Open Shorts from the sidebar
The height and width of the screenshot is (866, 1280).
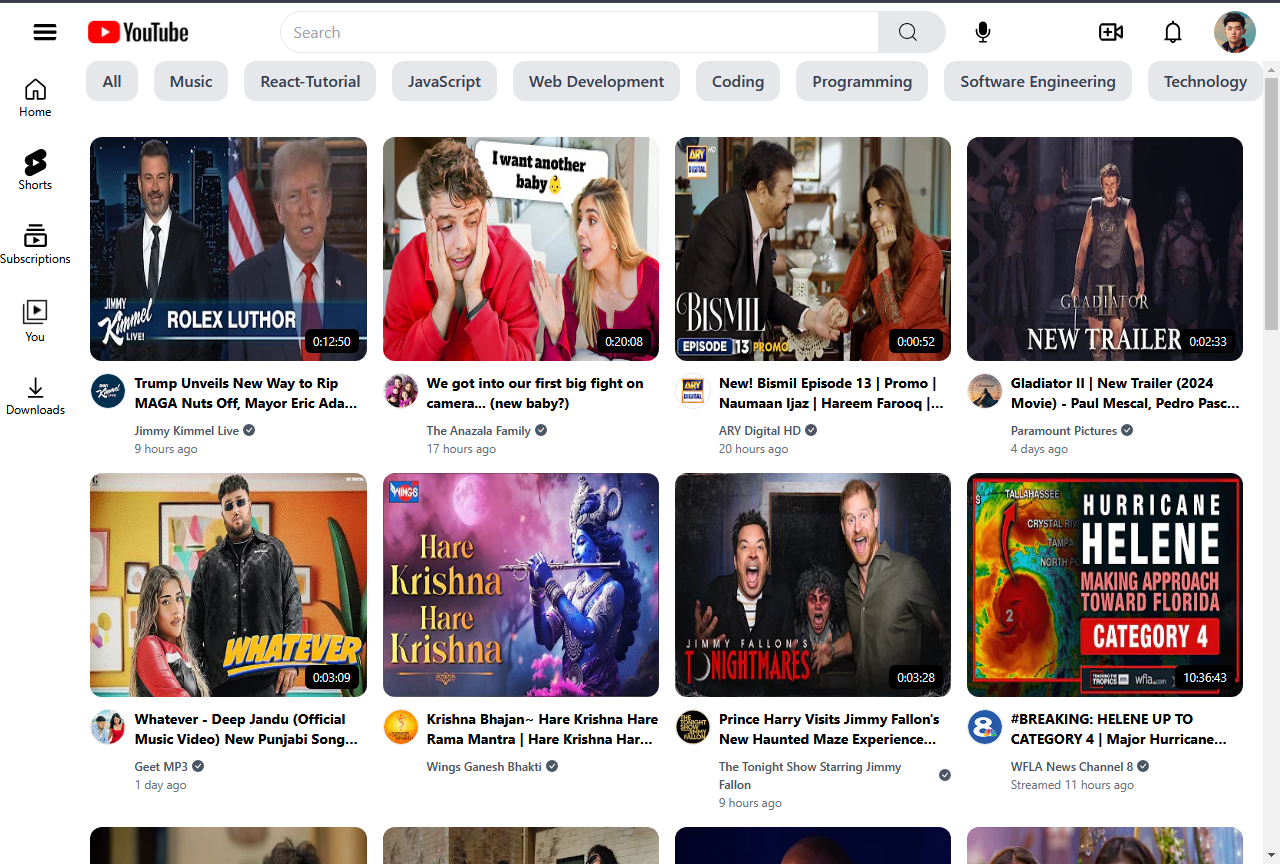click(35, 171)
